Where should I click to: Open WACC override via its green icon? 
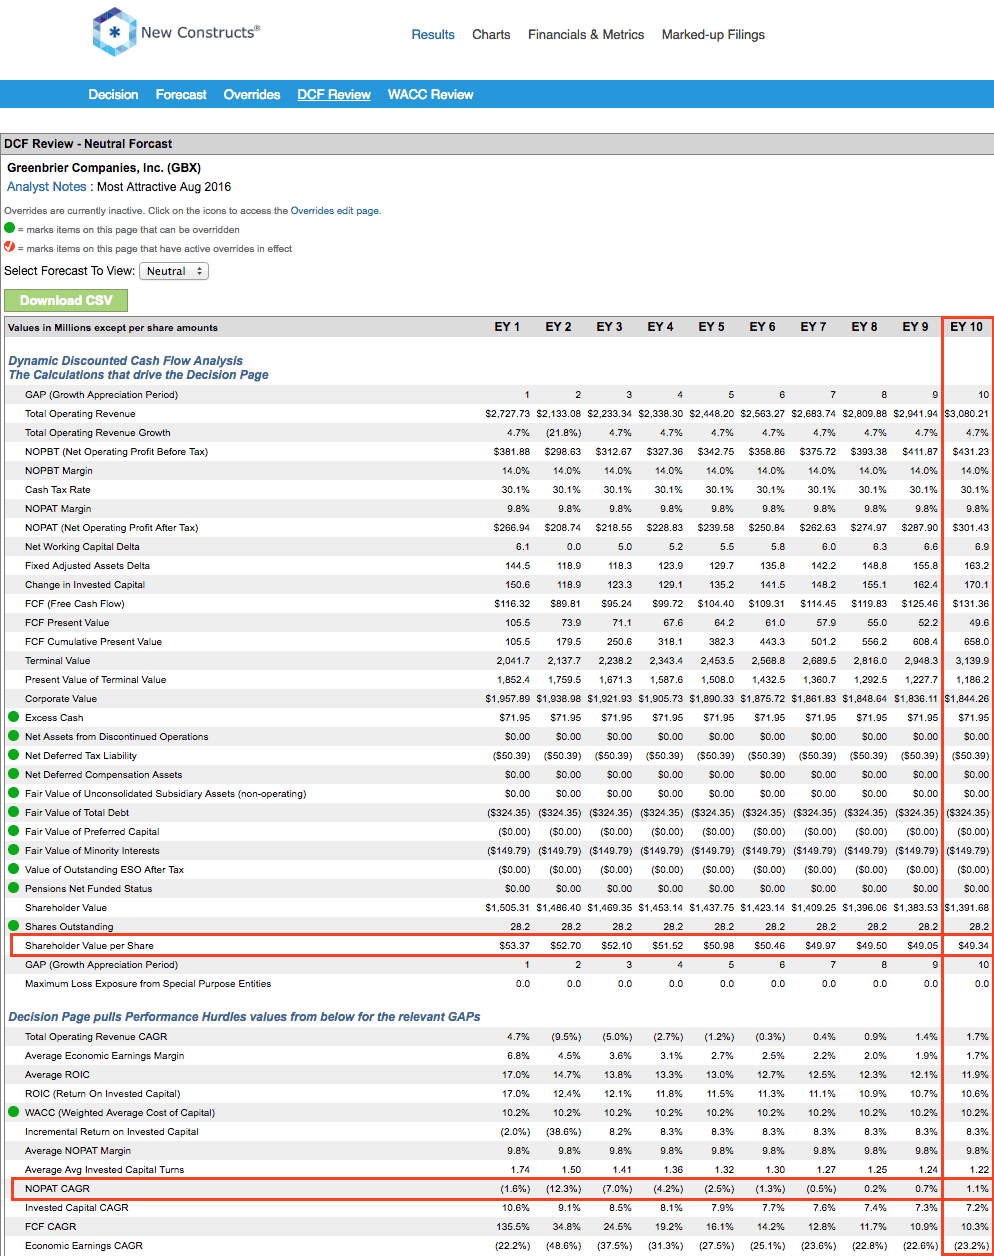pyautogui.click(x=14, y=1112)
